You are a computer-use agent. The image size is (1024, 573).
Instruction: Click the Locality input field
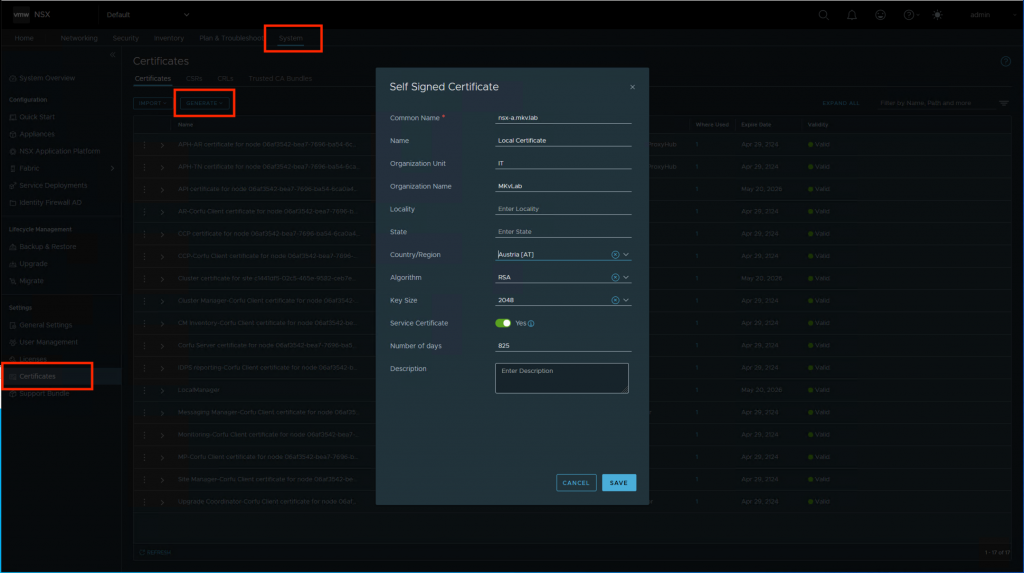tap(563, 209)
